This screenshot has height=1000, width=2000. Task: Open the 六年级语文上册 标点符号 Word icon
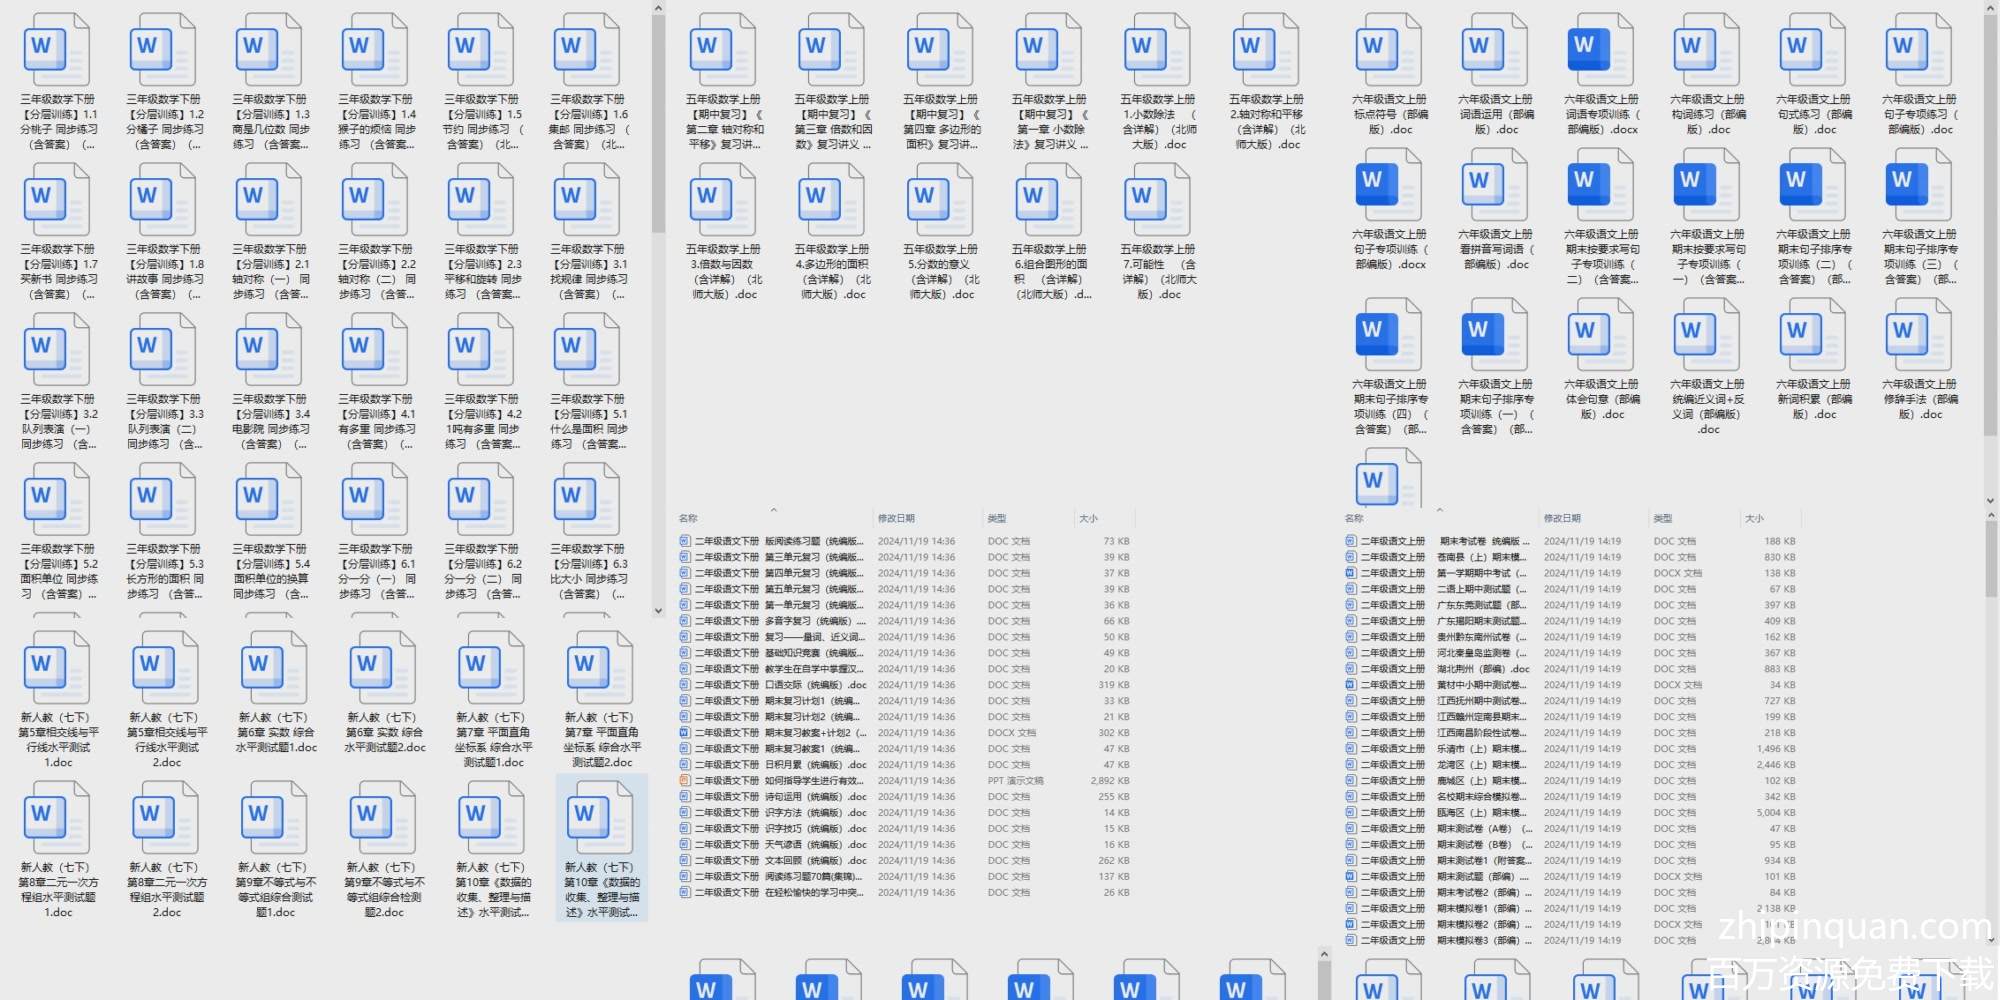pos(1388,50)
